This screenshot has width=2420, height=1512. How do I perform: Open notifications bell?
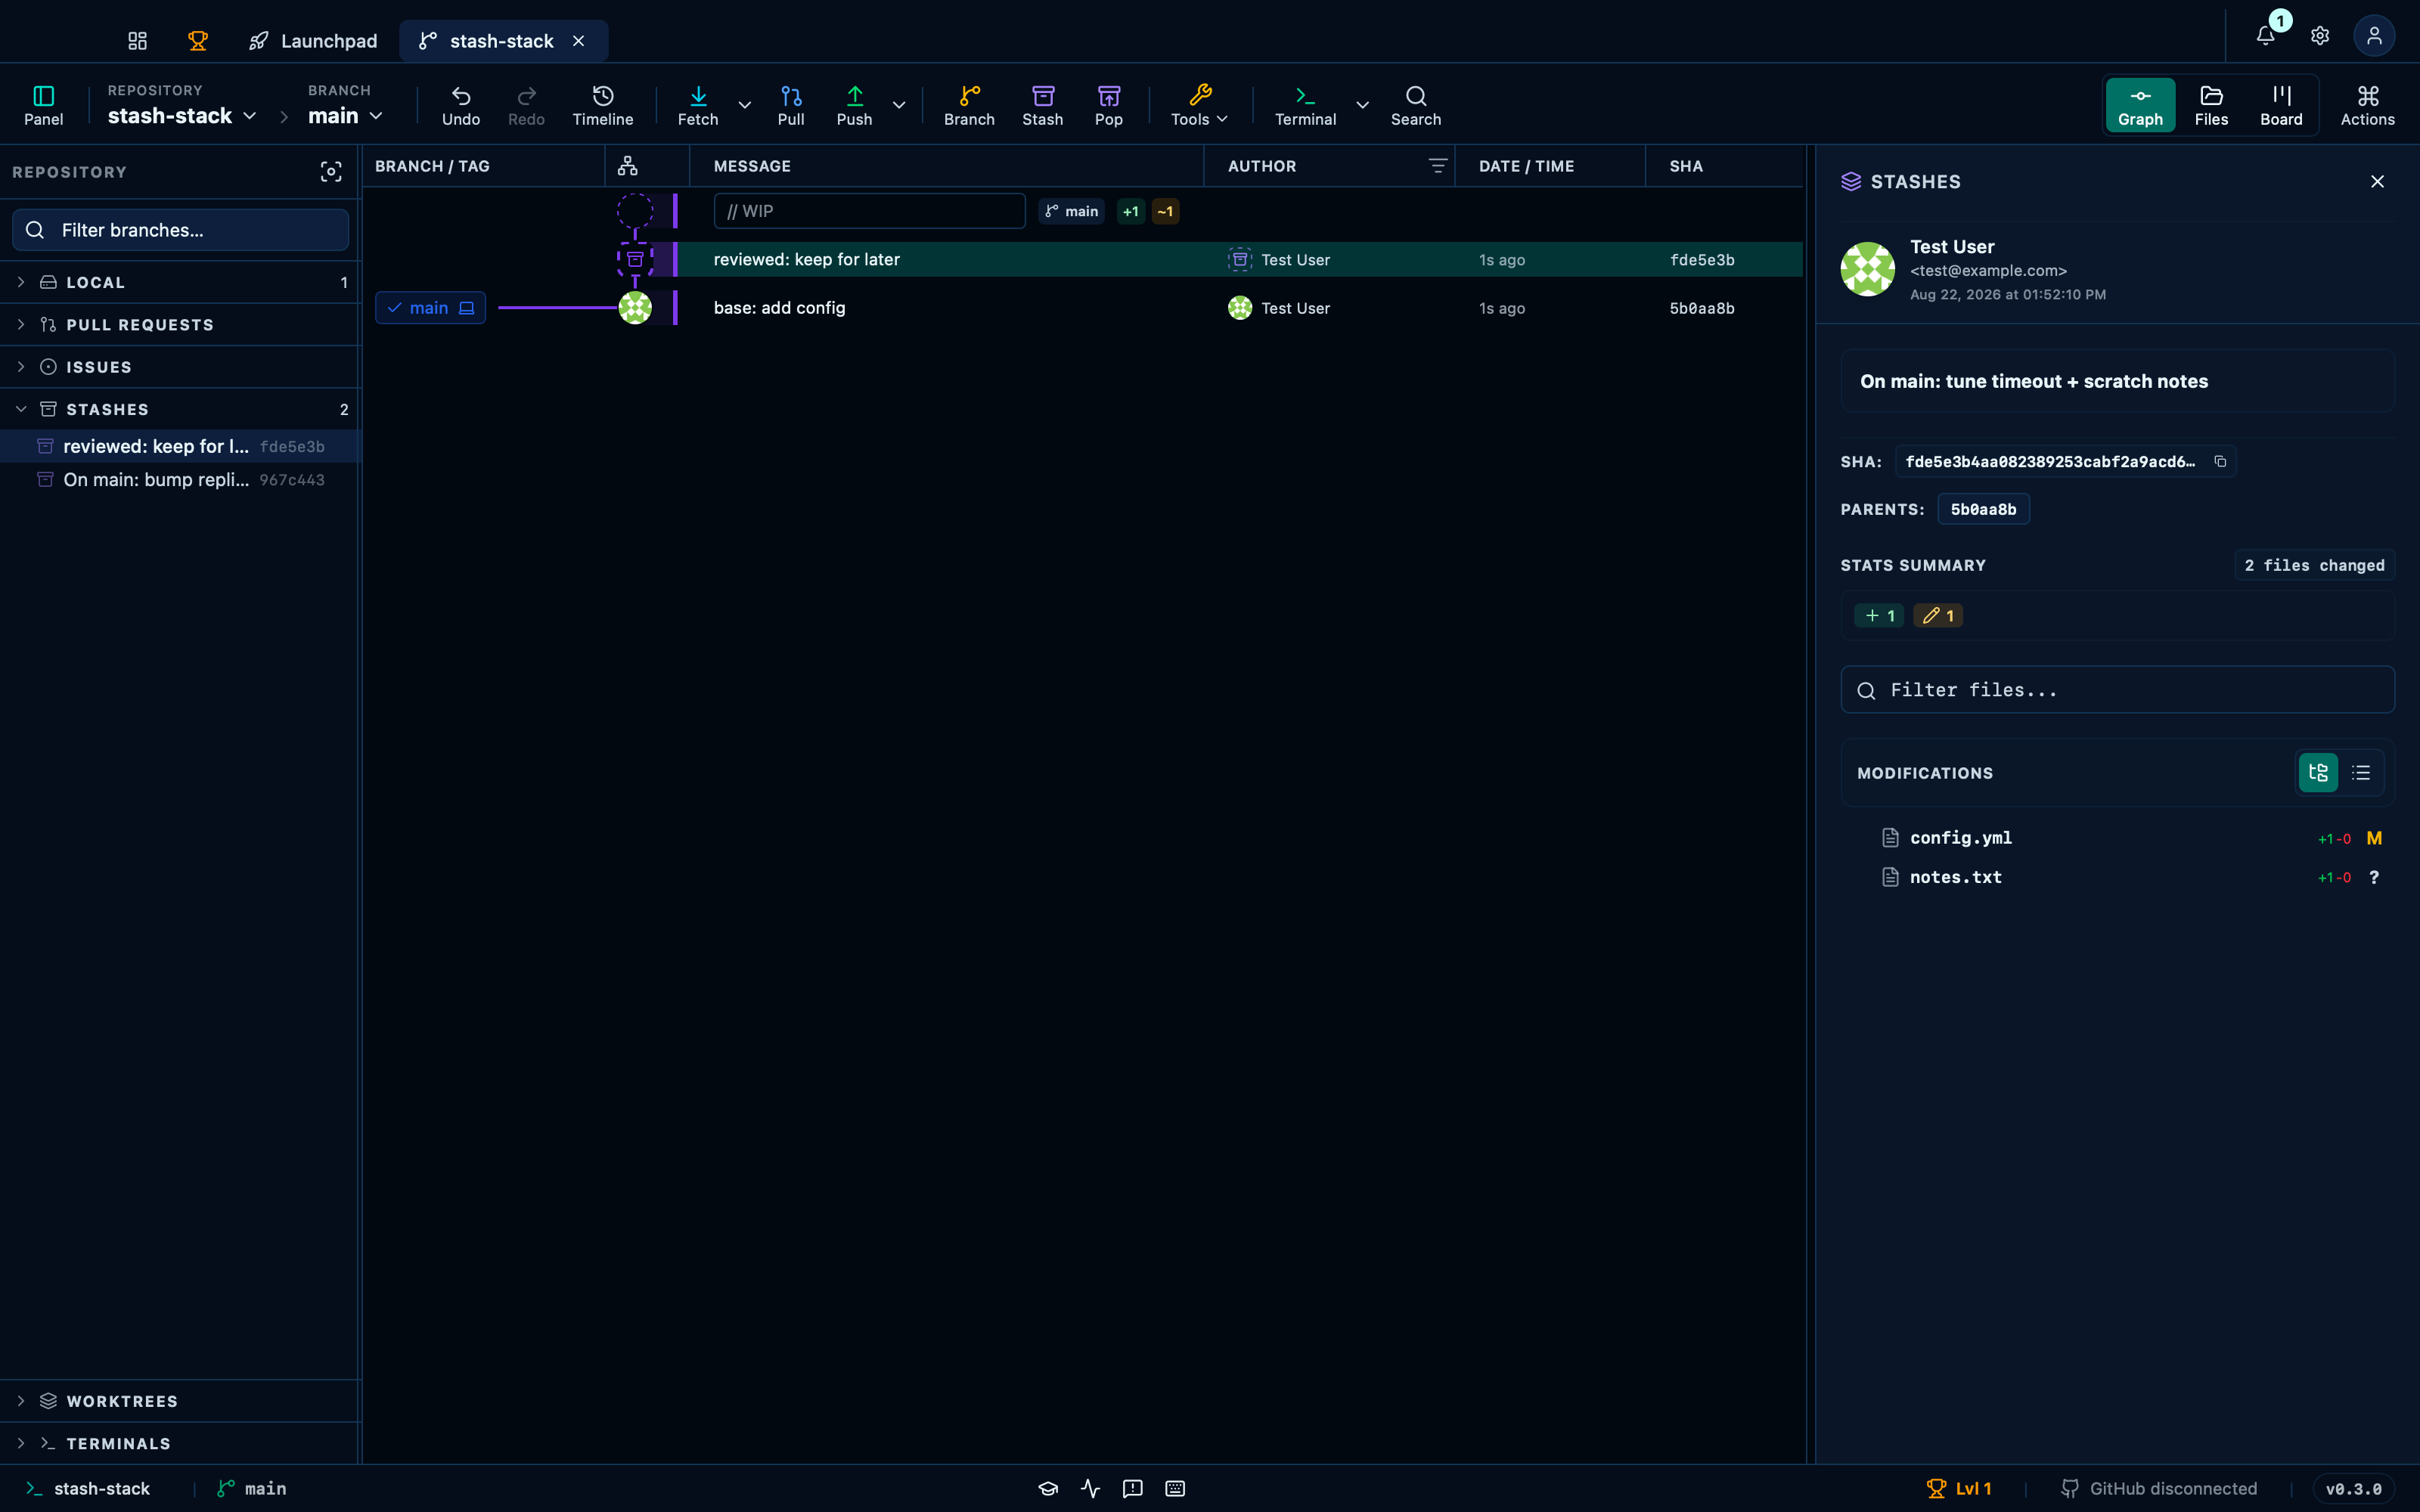pos(2266,36)
